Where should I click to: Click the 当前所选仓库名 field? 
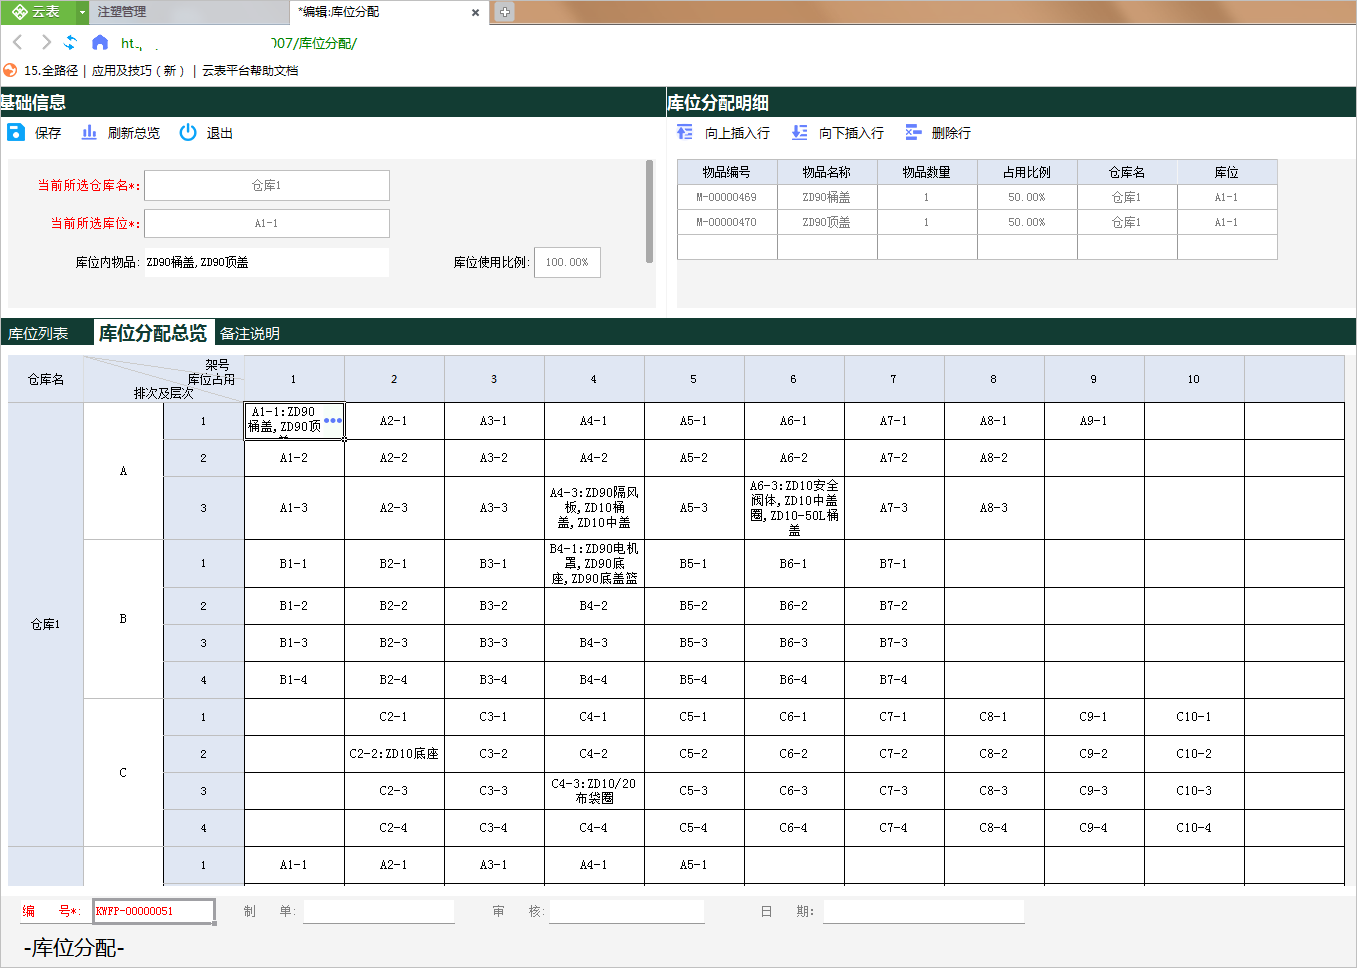[267, 185]
